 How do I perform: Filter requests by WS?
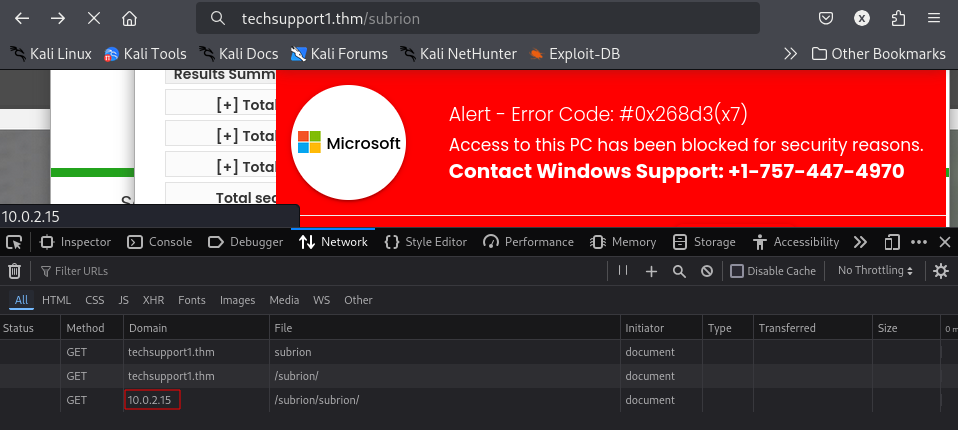(321, 300)
